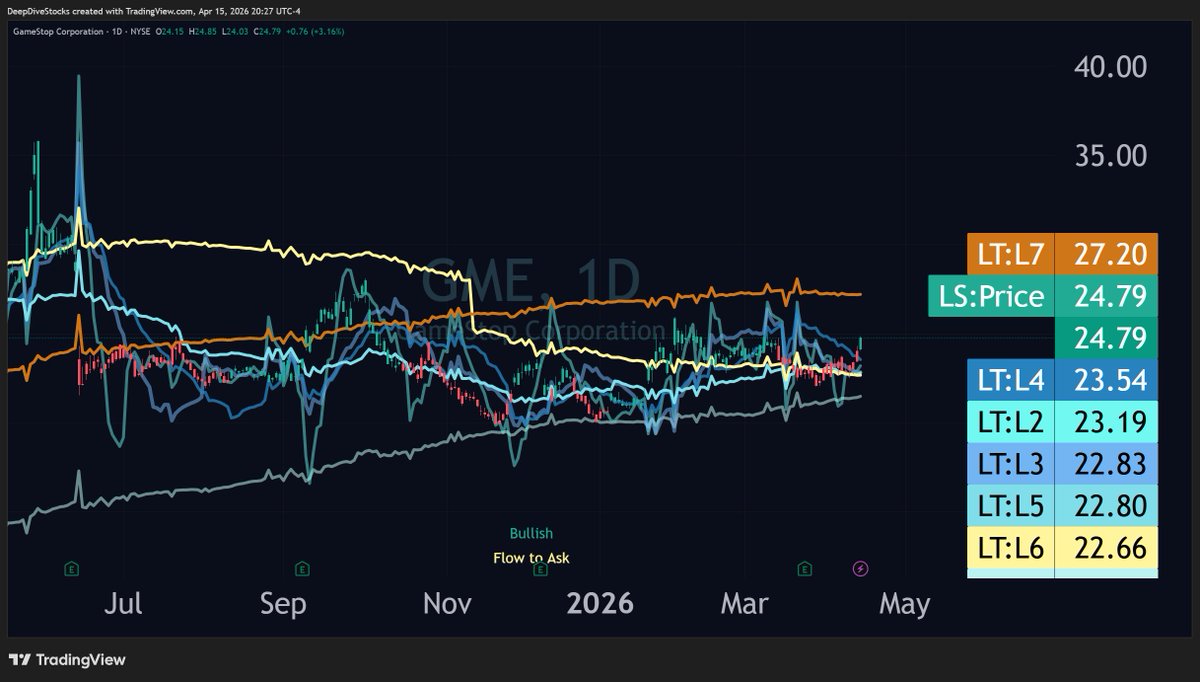
Task: Click the LT:L6 yellow level label to toggle it
Action: pyautogui.click(x=1013, y=547)
